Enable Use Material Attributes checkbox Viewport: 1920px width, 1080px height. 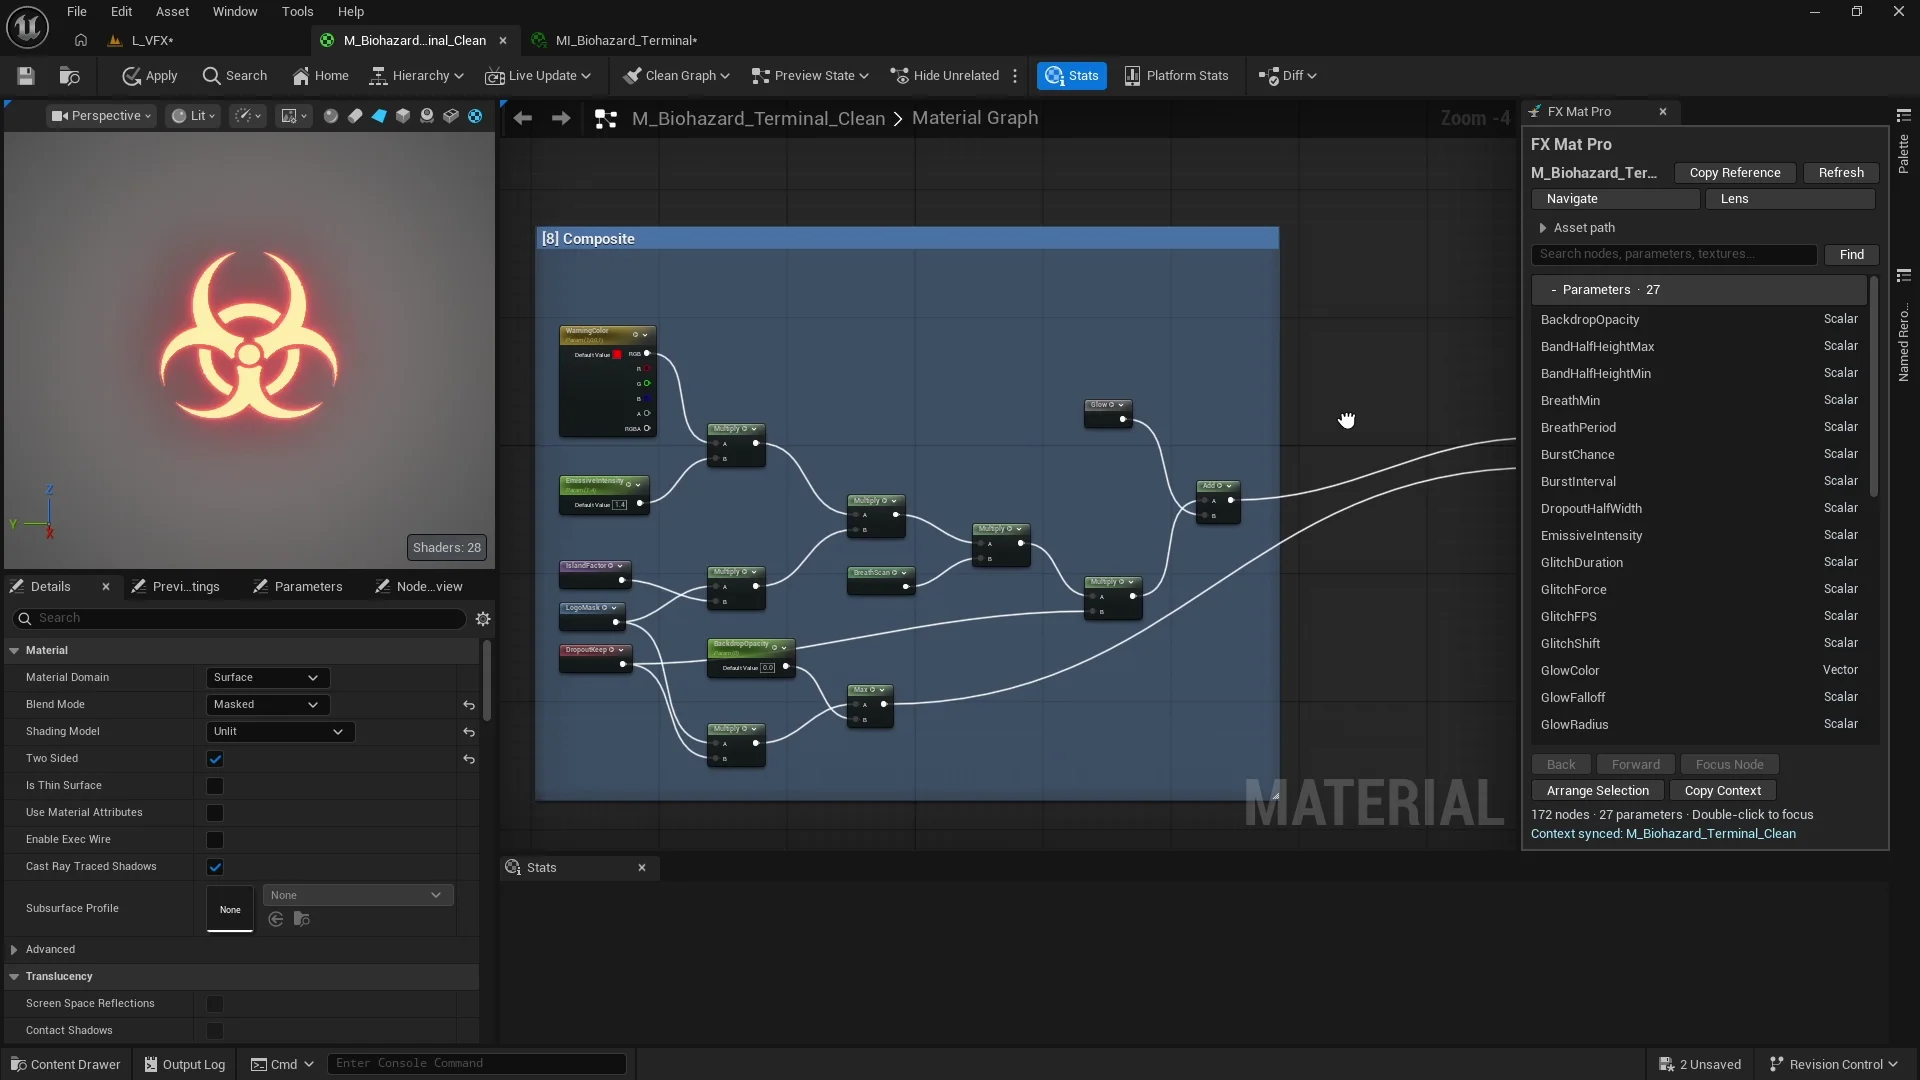[x=215, y=813]
